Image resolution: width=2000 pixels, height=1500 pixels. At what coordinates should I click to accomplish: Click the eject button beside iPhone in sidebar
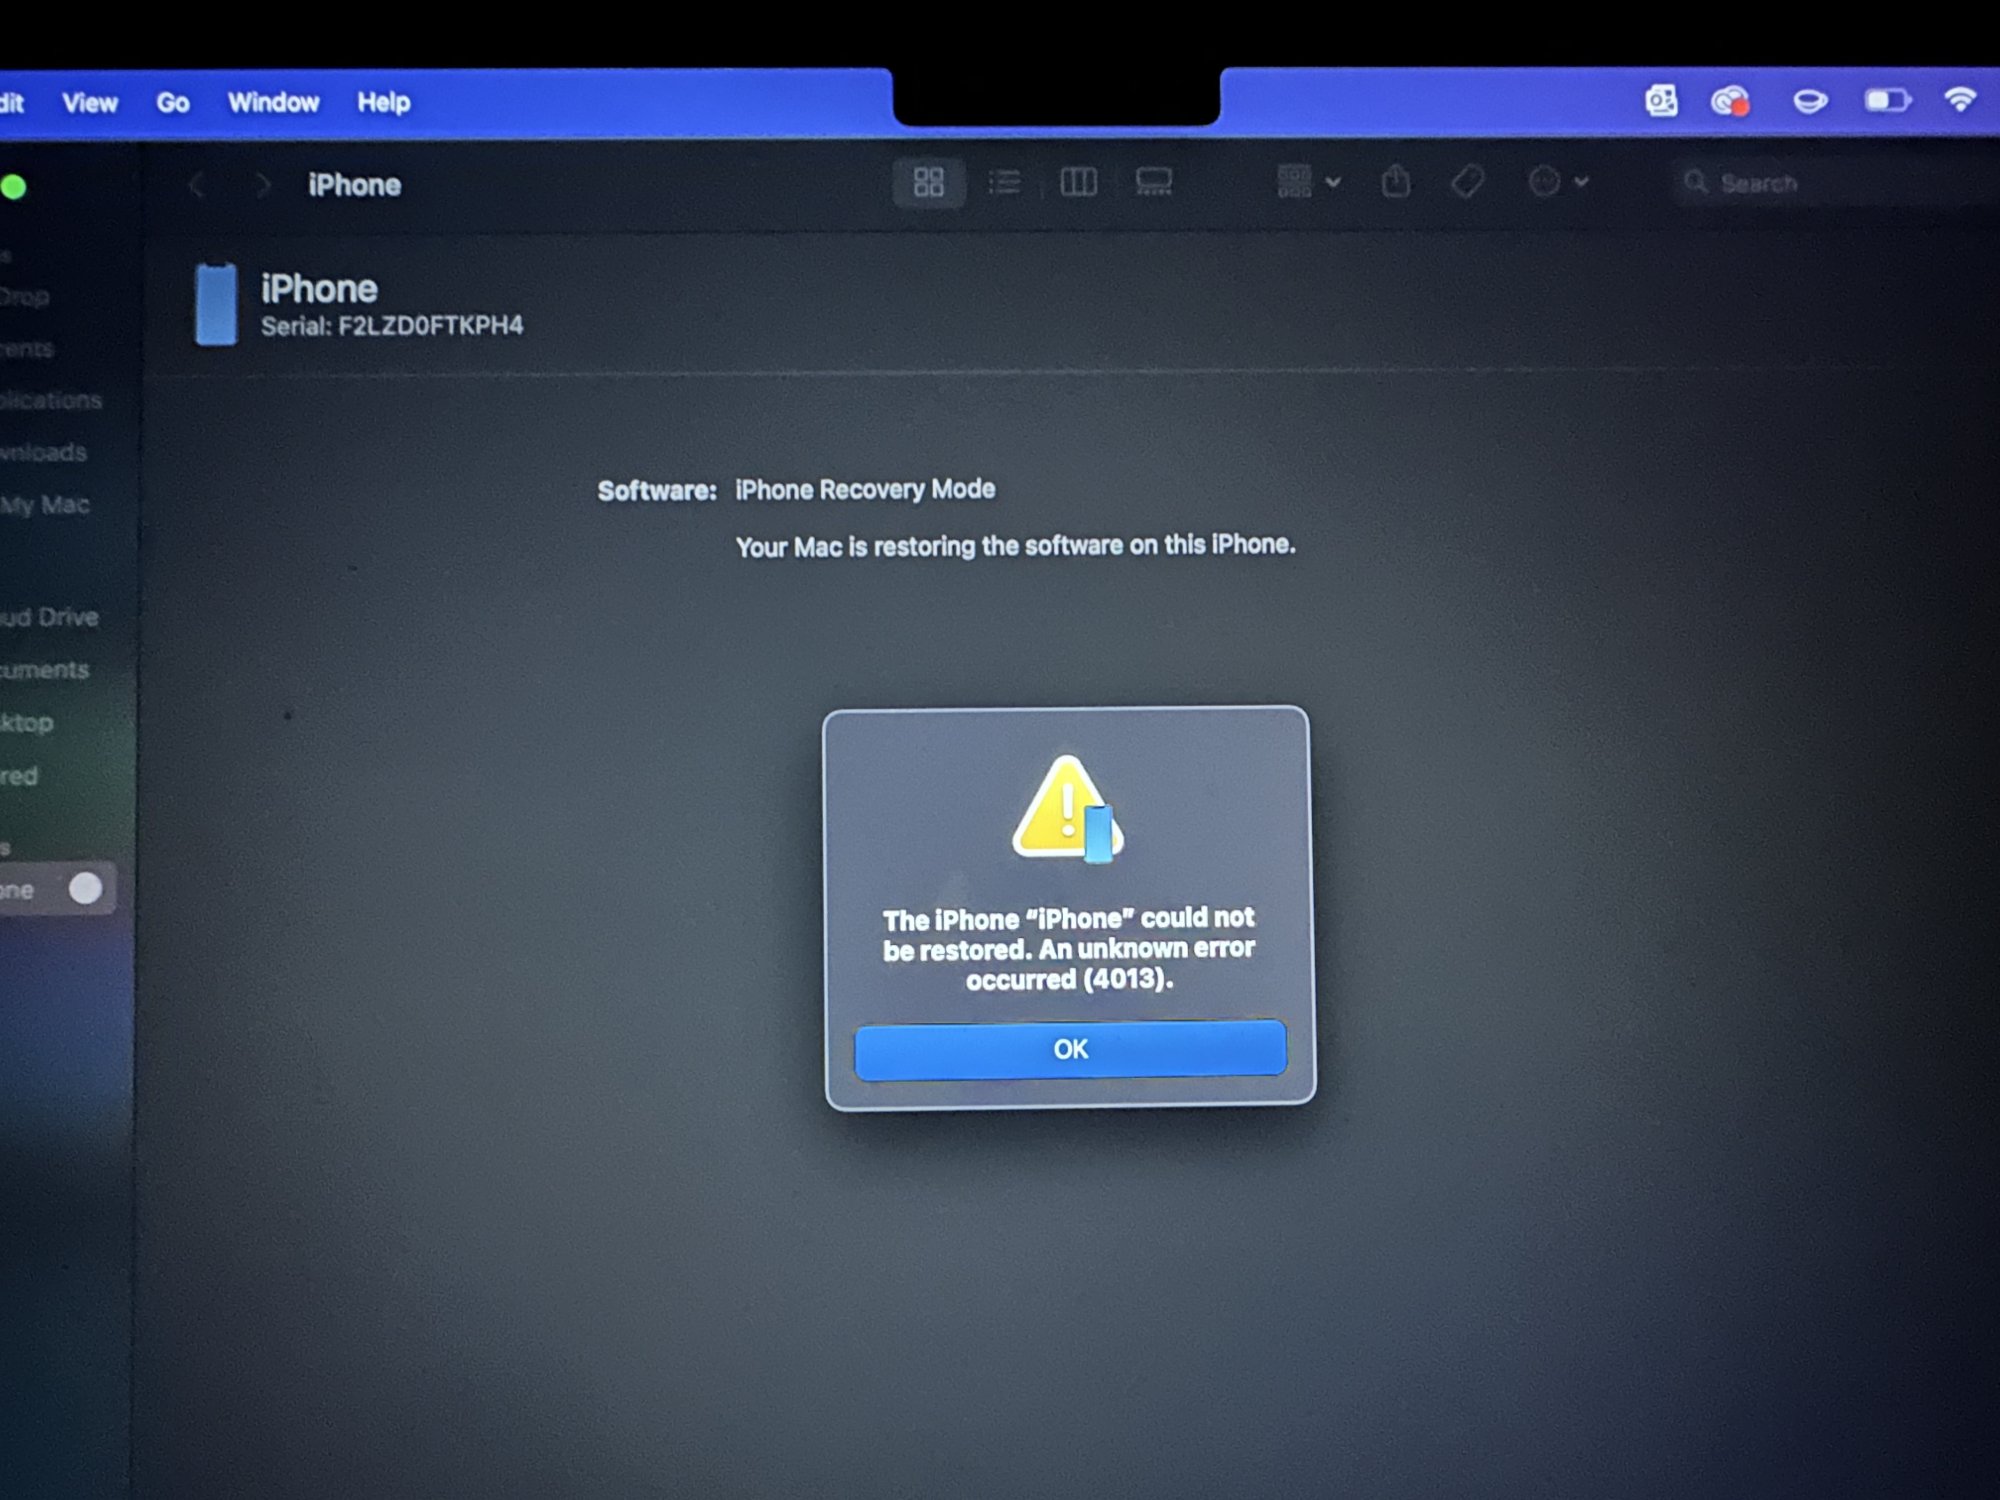[85, 888]
